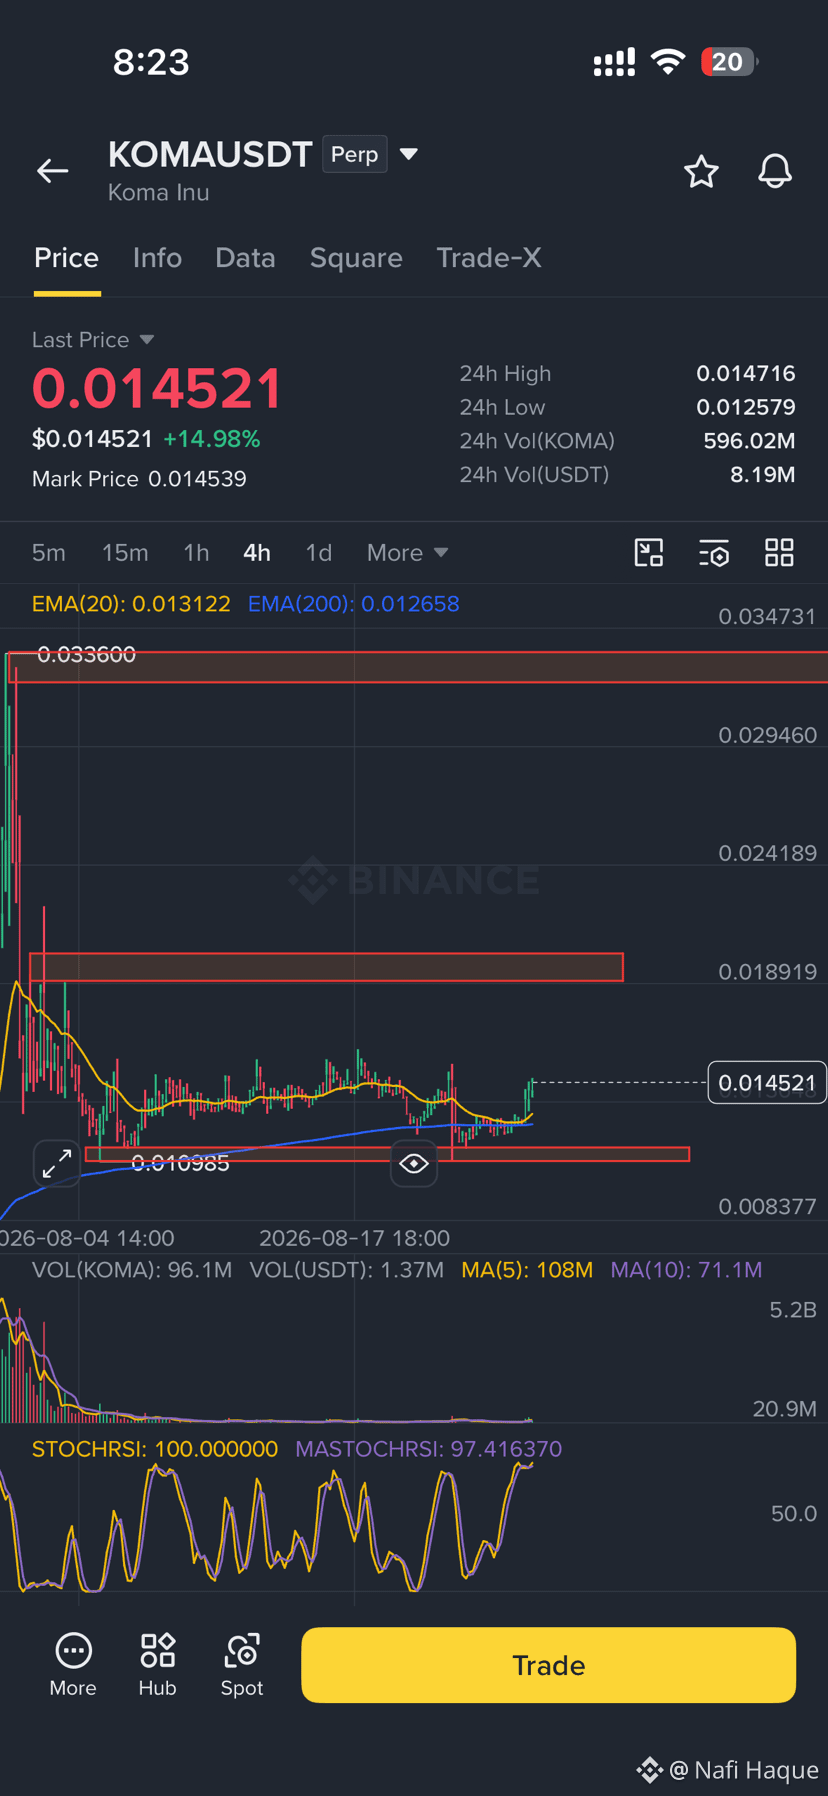Toggle chart drawings visibility with the eye icon
The image size is (828, 1796).
coord(414,1163)
